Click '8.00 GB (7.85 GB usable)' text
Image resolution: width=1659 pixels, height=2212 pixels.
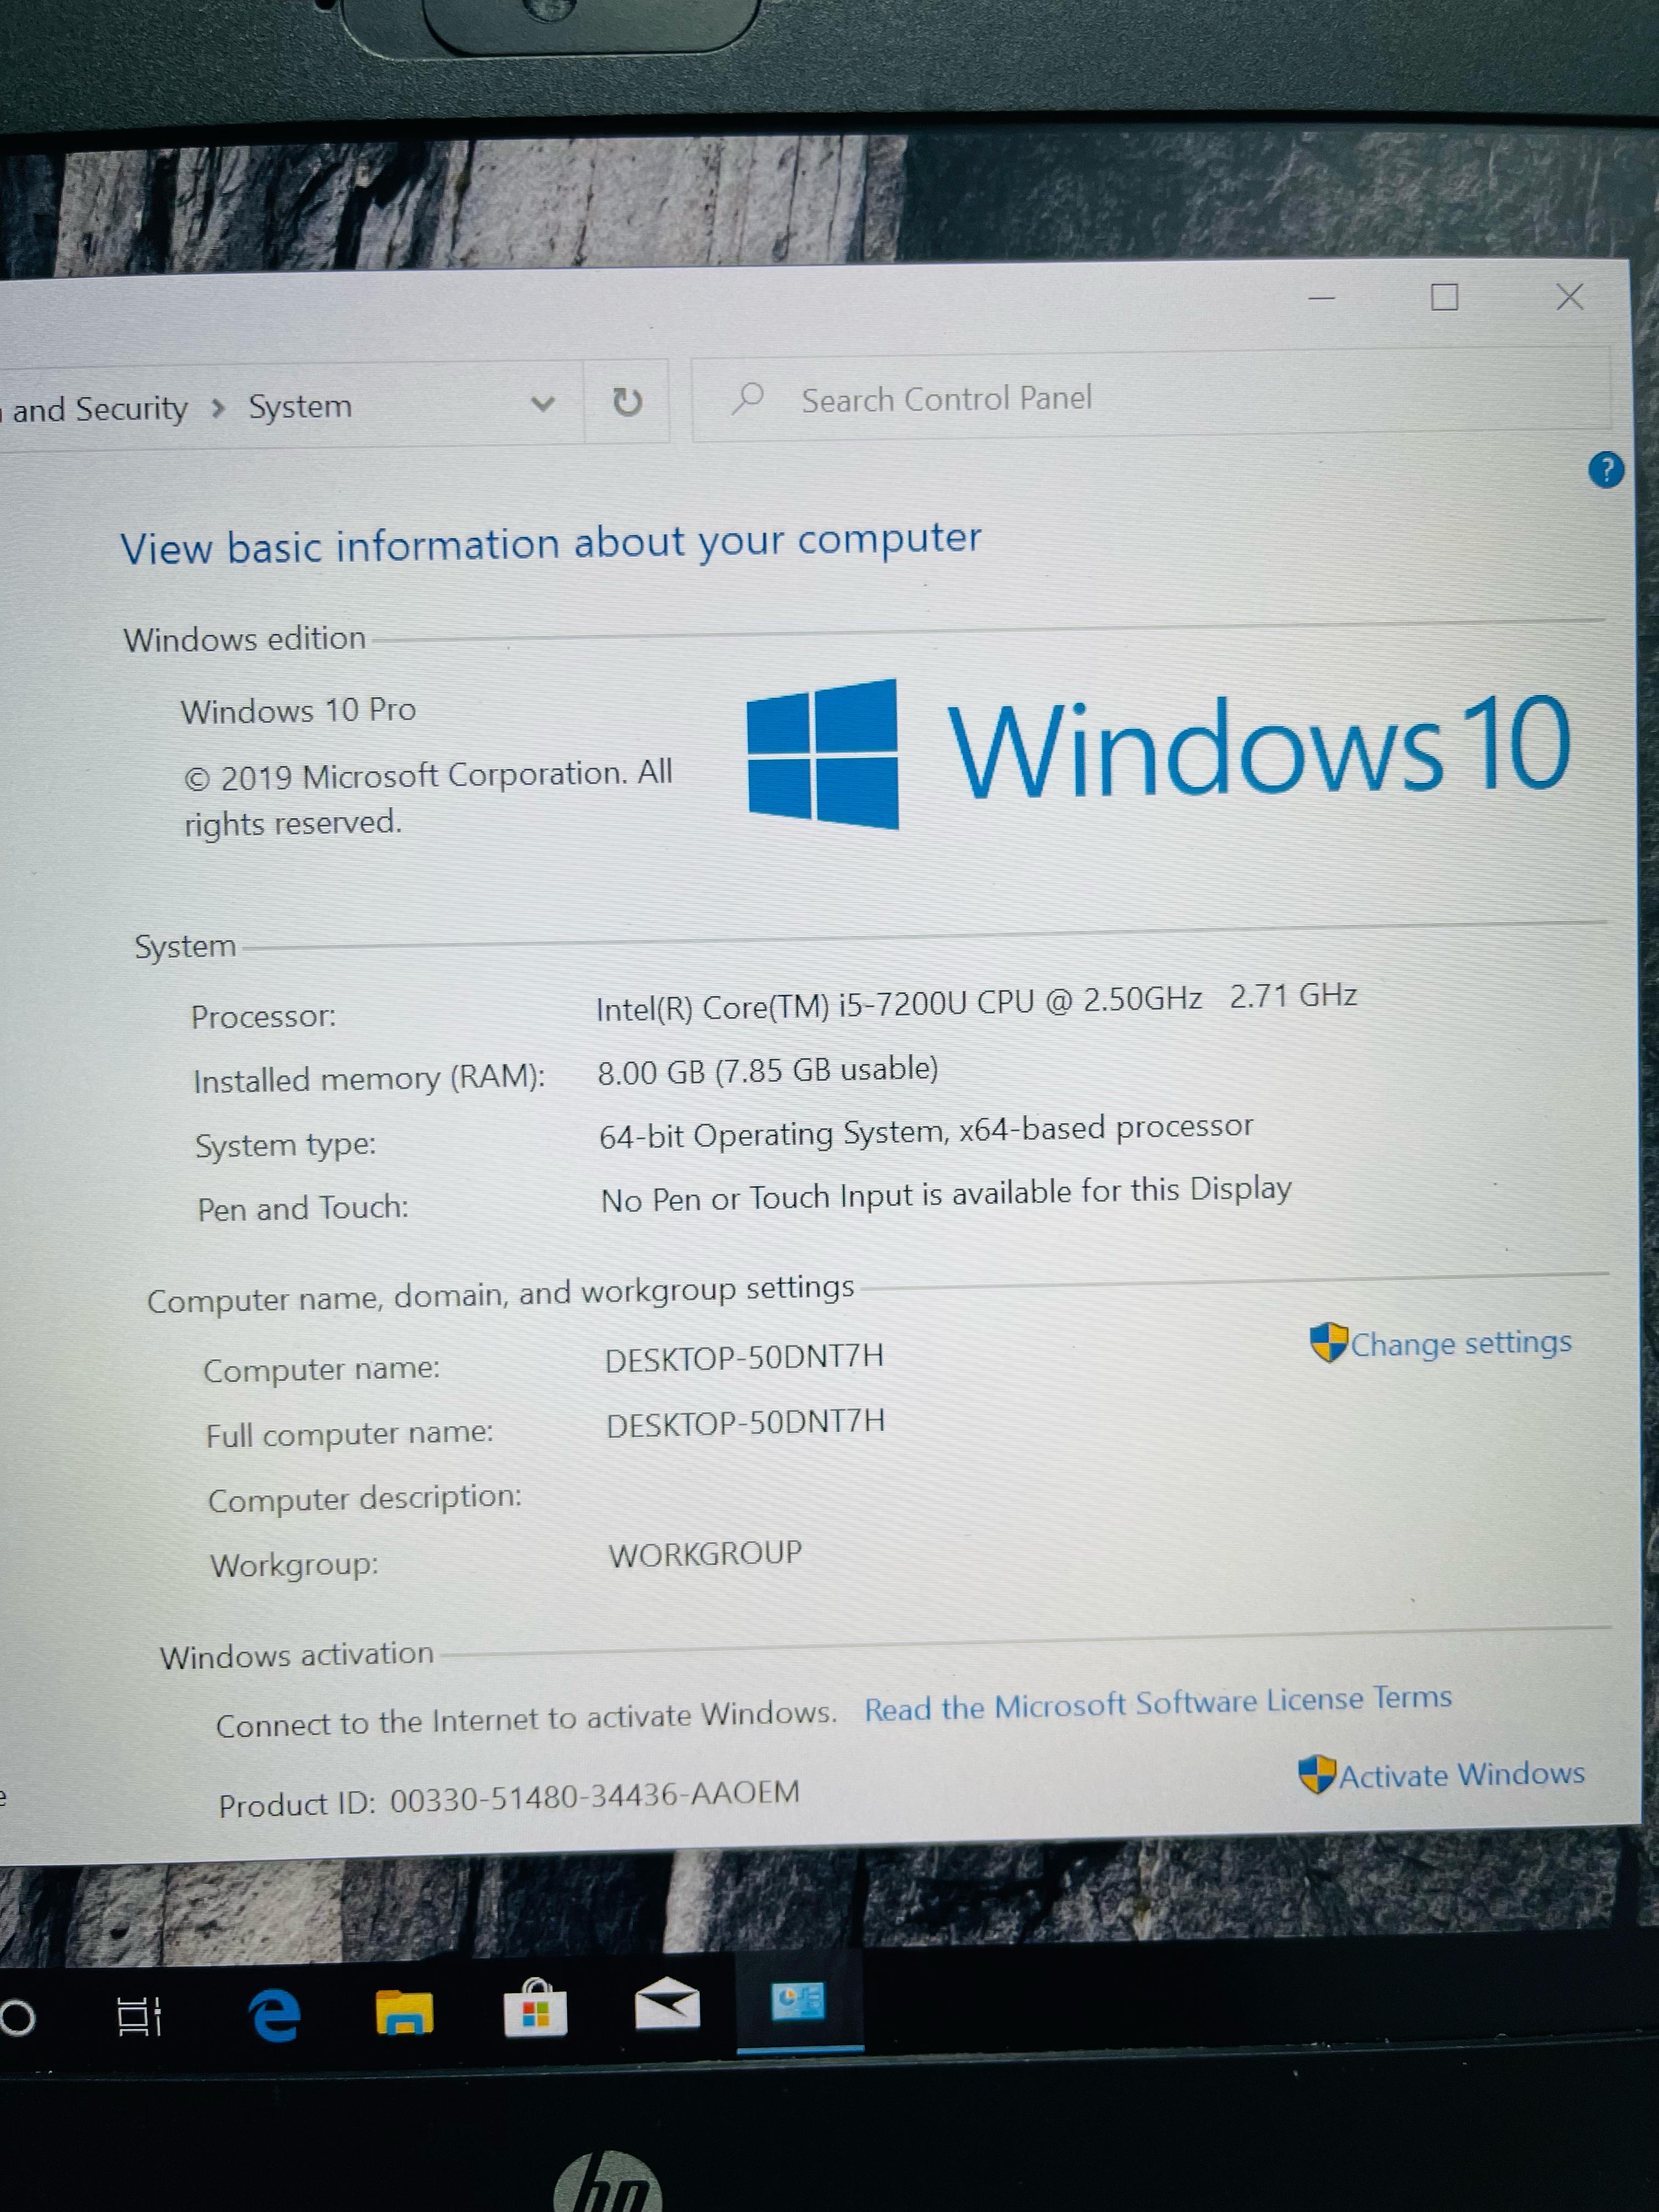[x=768, y=1071]
